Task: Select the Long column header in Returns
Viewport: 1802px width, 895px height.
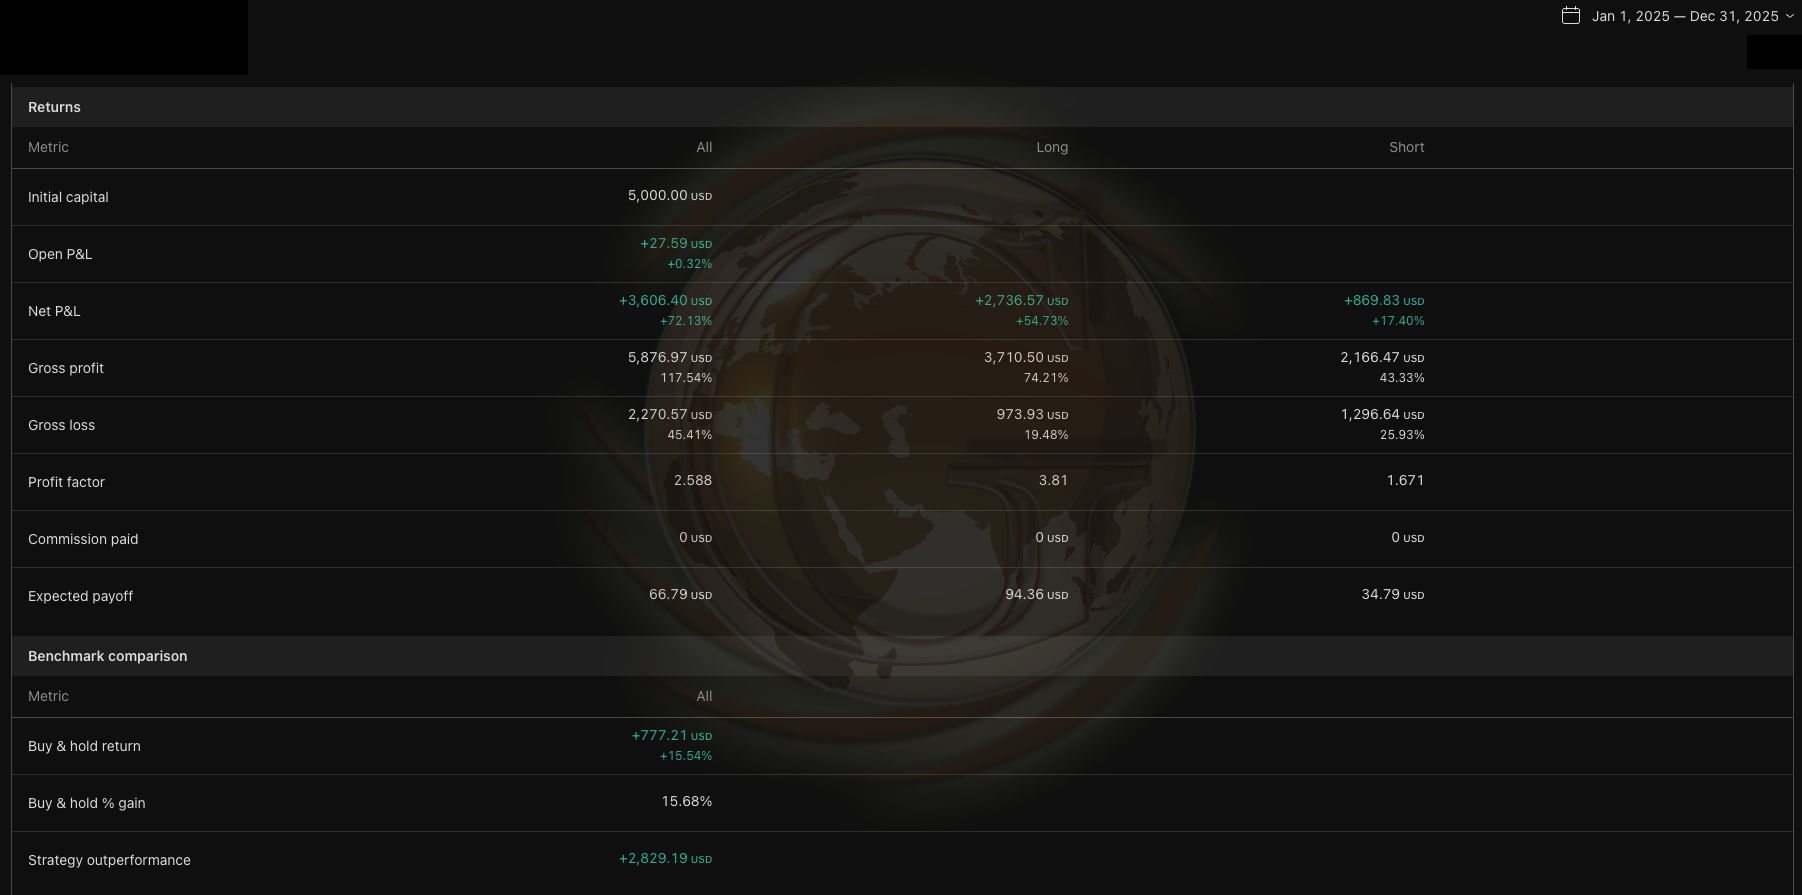Action: (1051, 147)
